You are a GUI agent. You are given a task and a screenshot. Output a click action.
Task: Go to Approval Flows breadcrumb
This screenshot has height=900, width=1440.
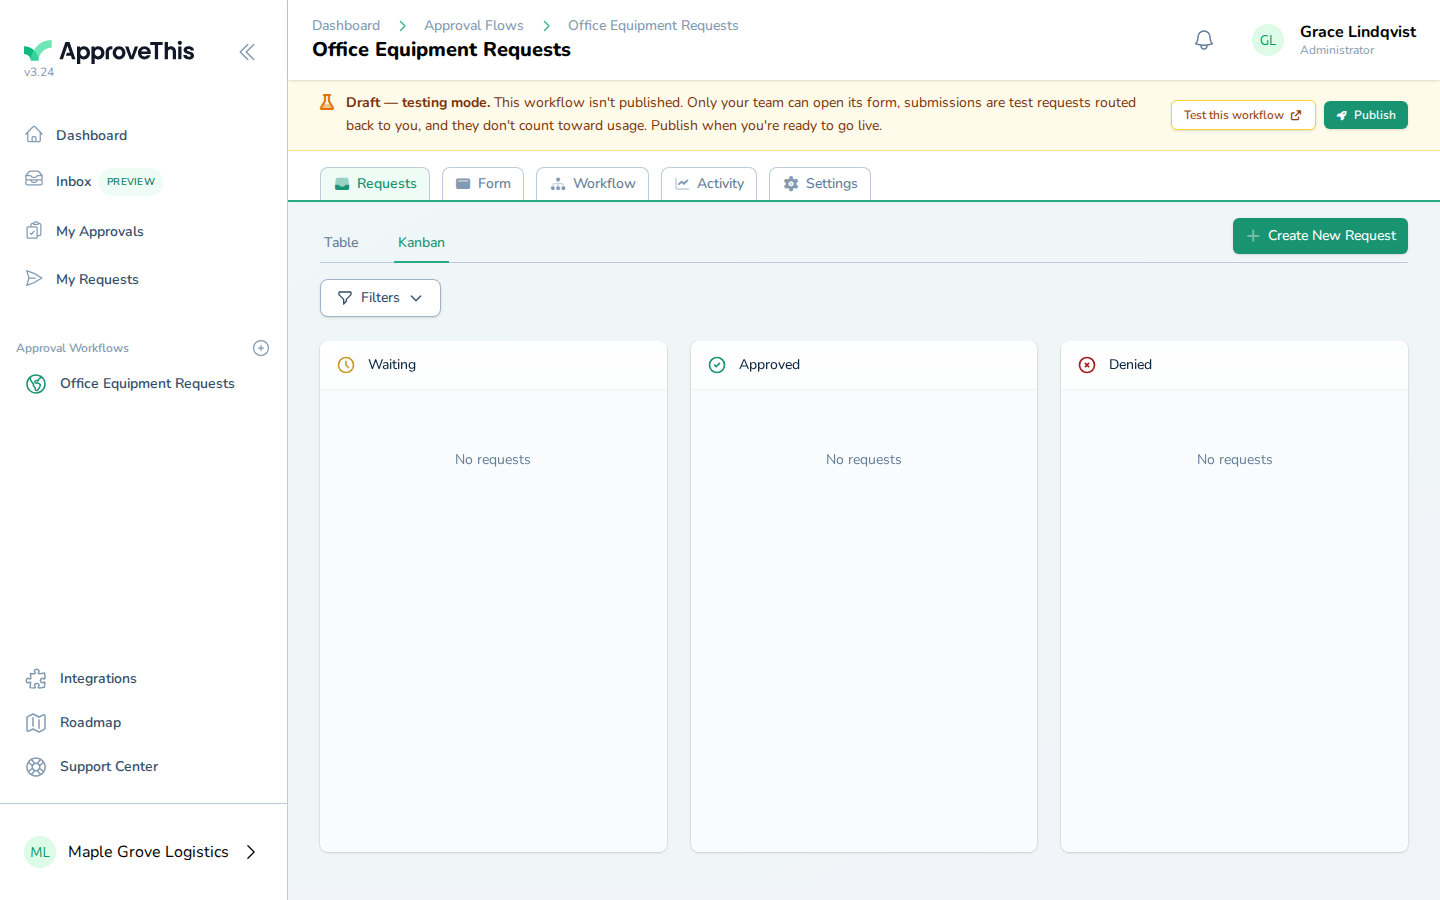pos(474,26)
